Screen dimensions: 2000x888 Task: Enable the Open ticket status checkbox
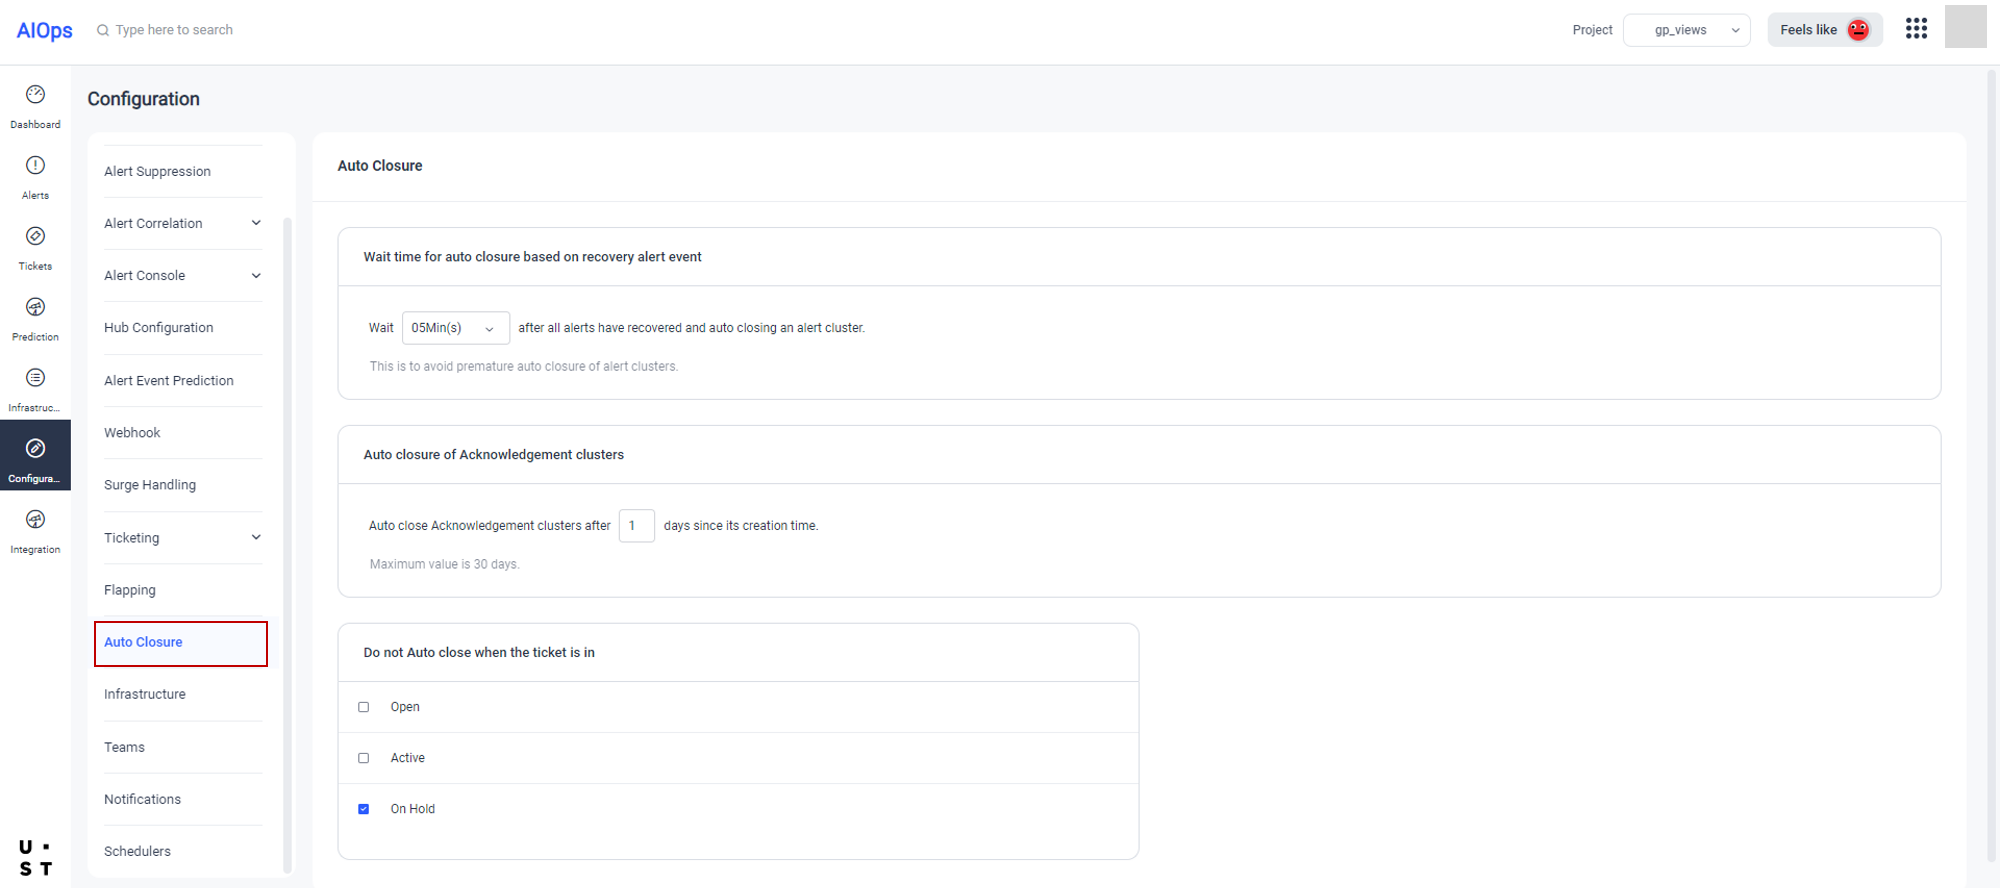(x=364, y=707)
